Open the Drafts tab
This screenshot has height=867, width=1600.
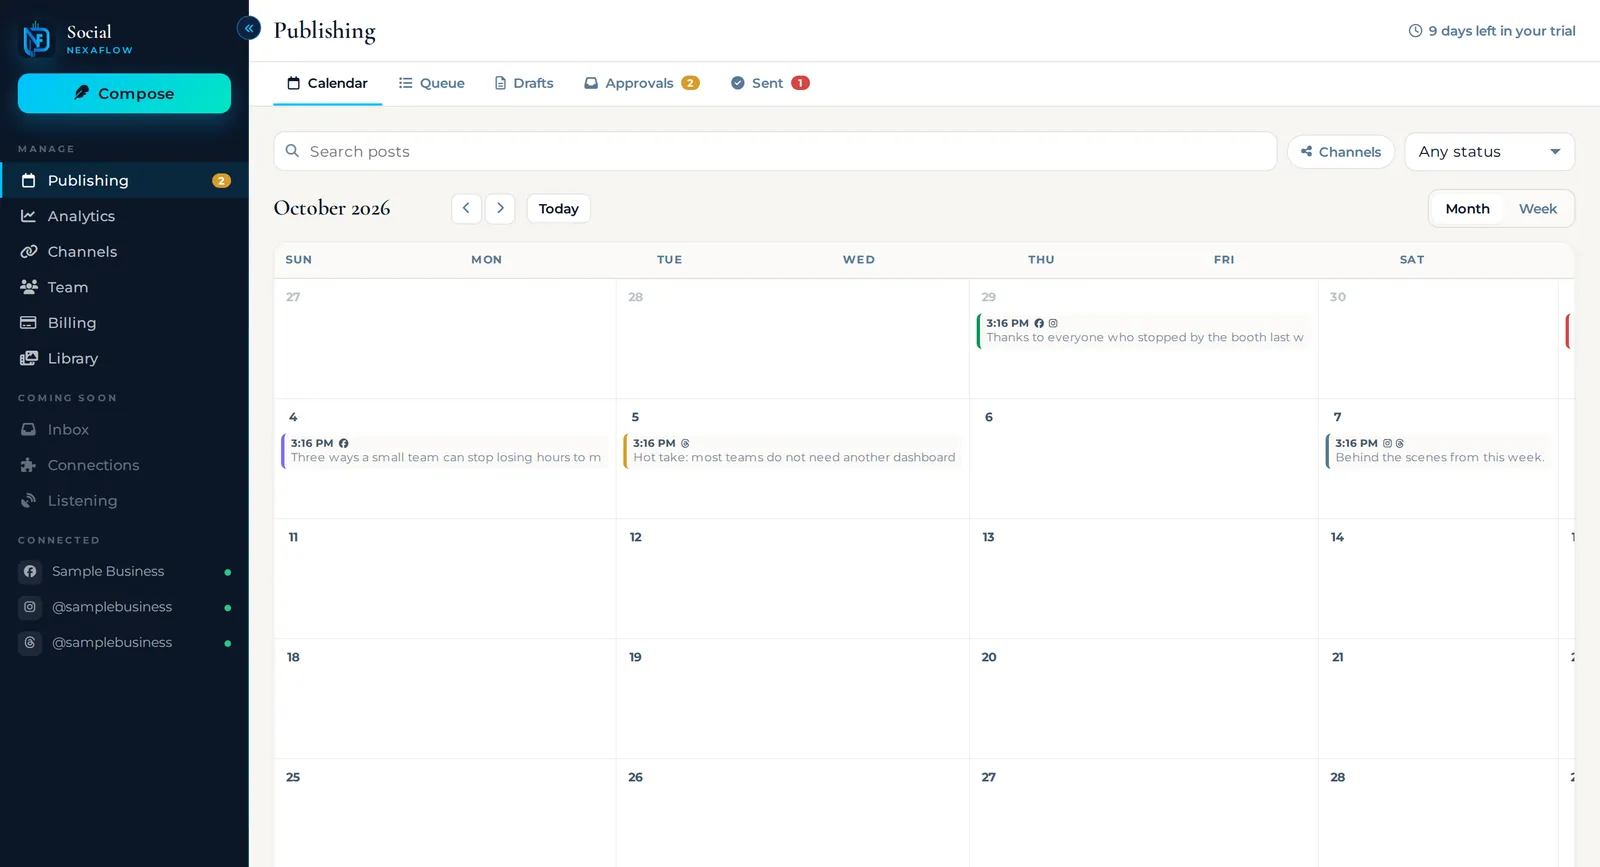524,83
